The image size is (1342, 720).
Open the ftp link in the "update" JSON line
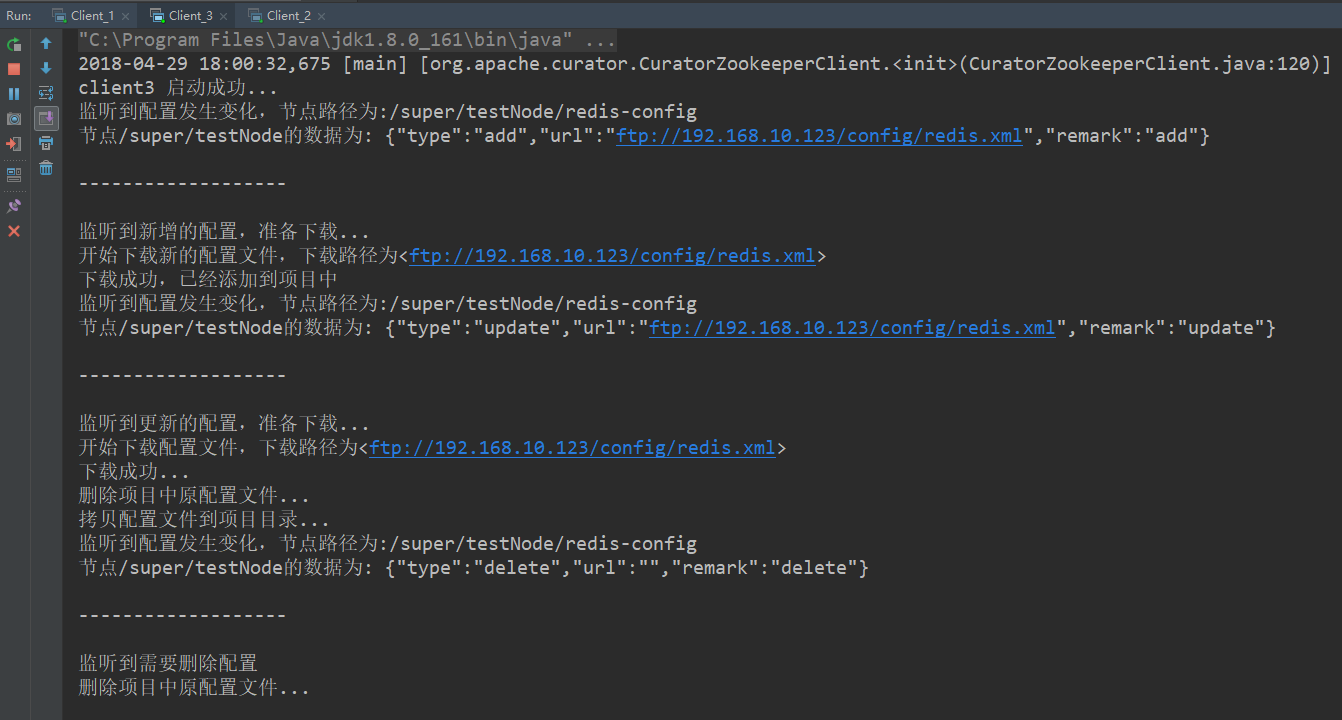[852, 328]
